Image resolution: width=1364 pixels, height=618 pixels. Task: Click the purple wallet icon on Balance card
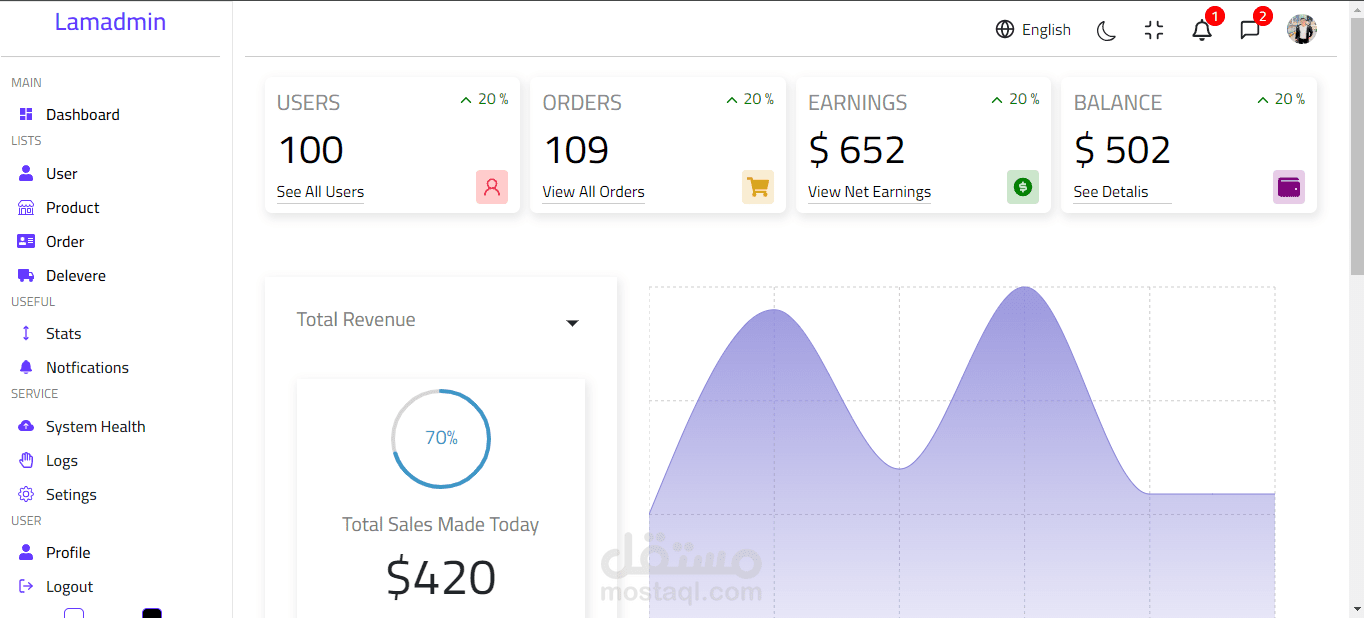point(1289,187)
